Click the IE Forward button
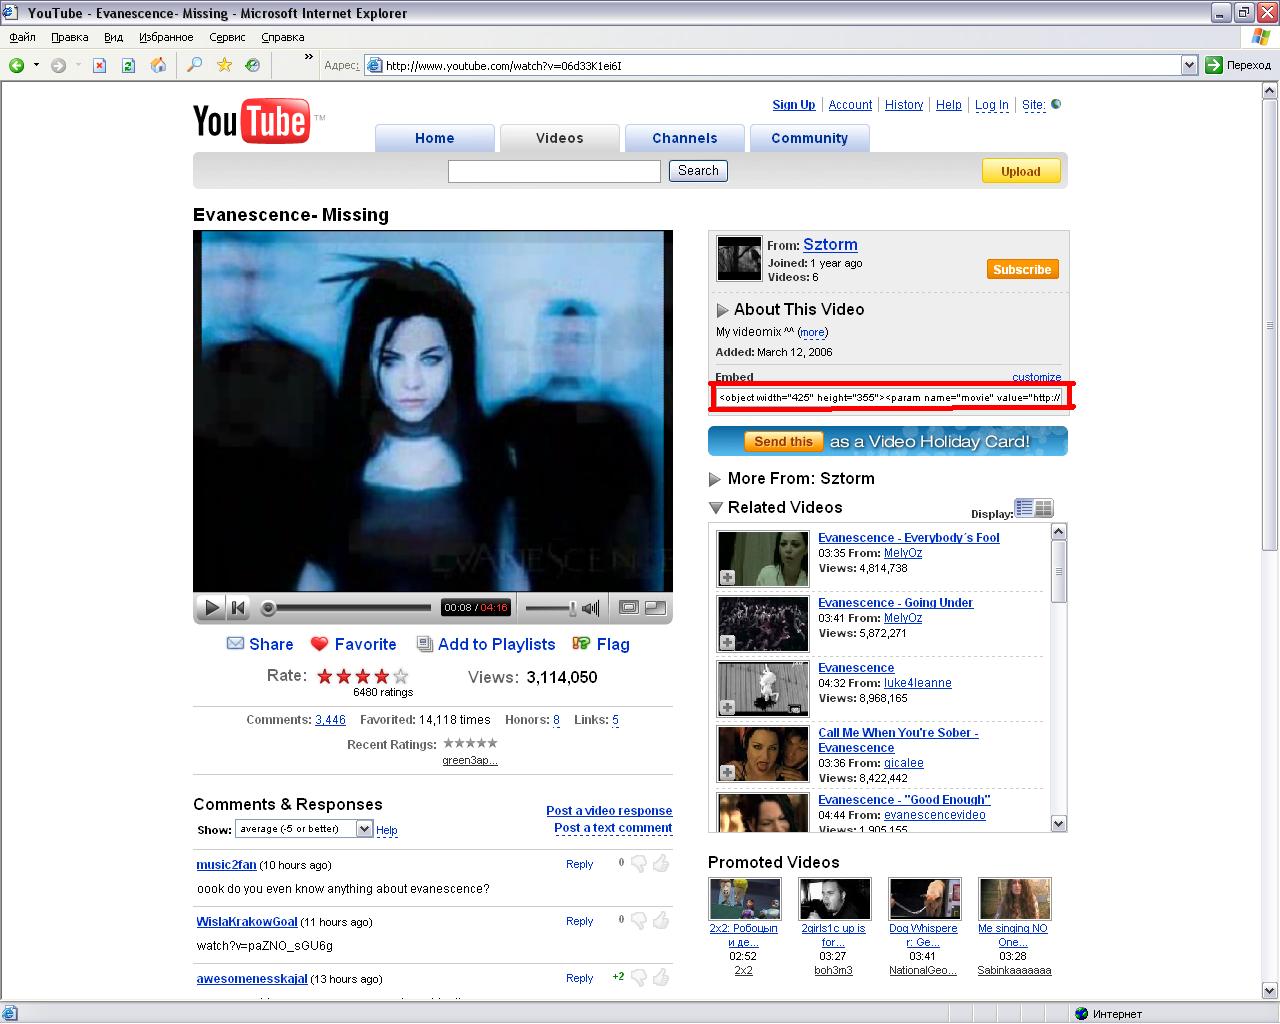 59,65
